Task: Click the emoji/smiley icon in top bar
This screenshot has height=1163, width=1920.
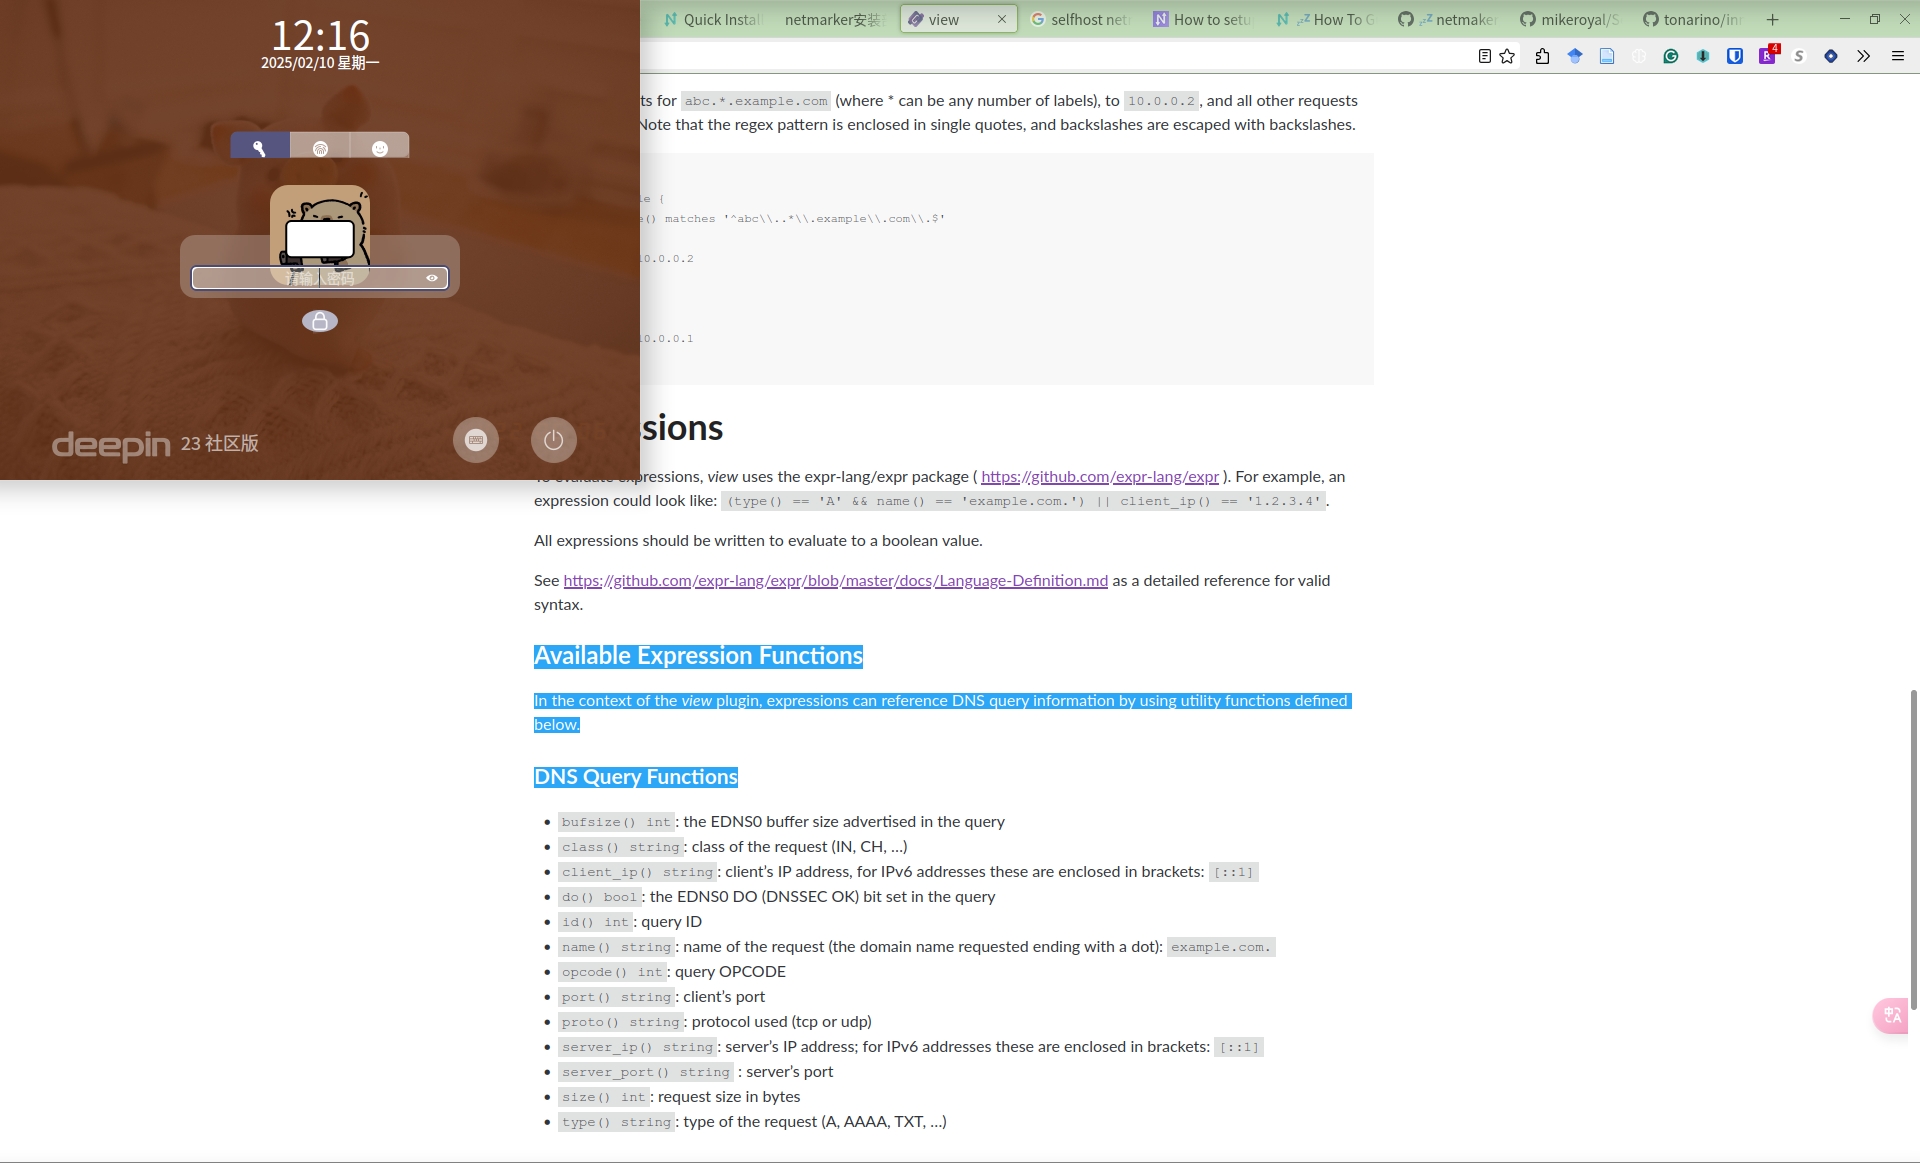Action: coord(380,147)
